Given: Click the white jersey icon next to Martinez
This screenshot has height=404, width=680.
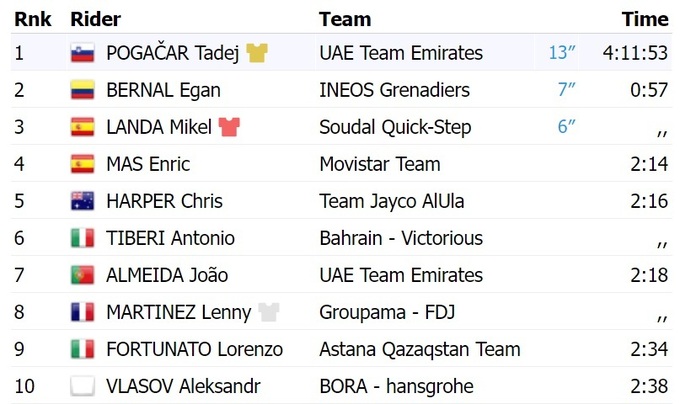Looking at the screenshot, I should point(268,312).
